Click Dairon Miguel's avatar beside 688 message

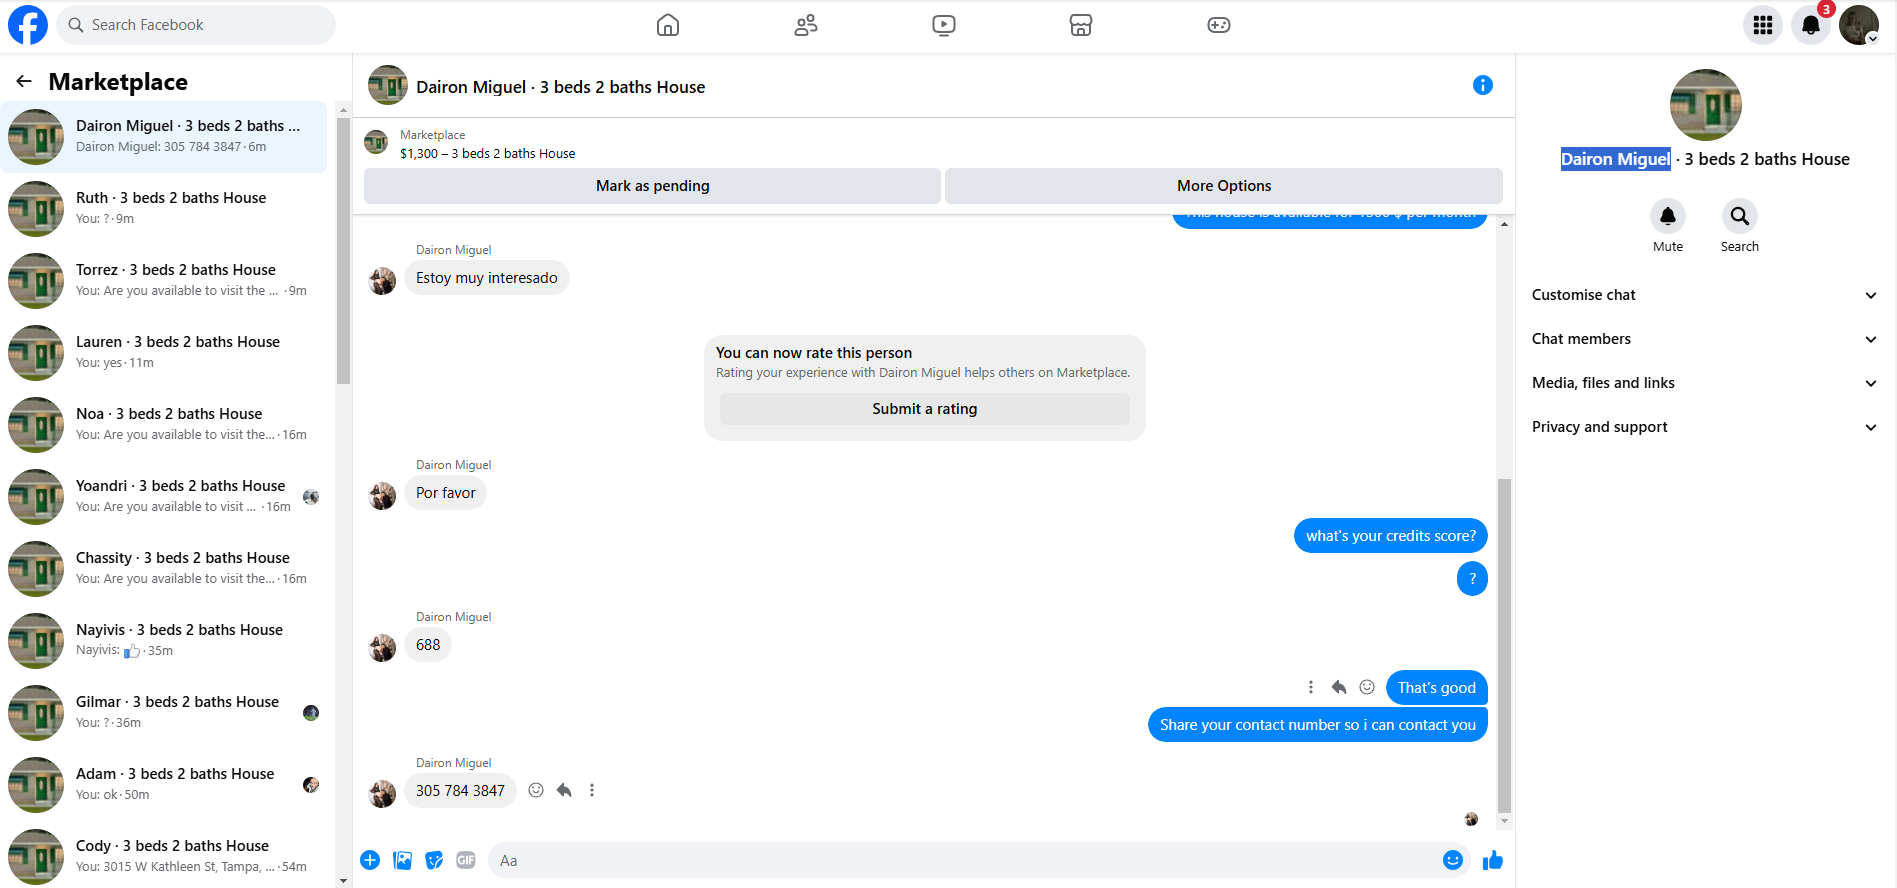pyautogui.click(x=382, y=649)
